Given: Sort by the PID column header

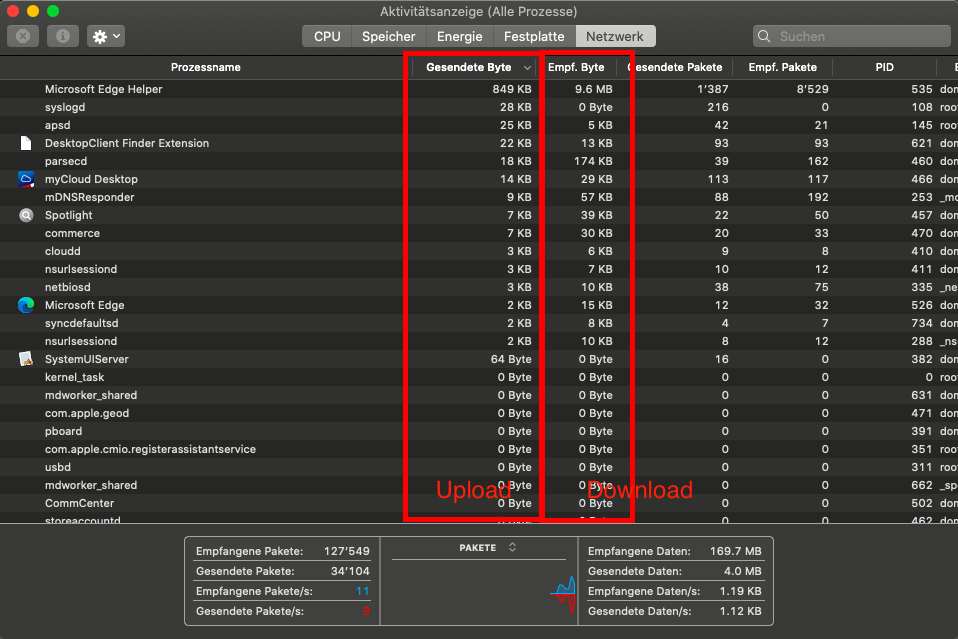Looking at the screenshot, I should point(883,67).
